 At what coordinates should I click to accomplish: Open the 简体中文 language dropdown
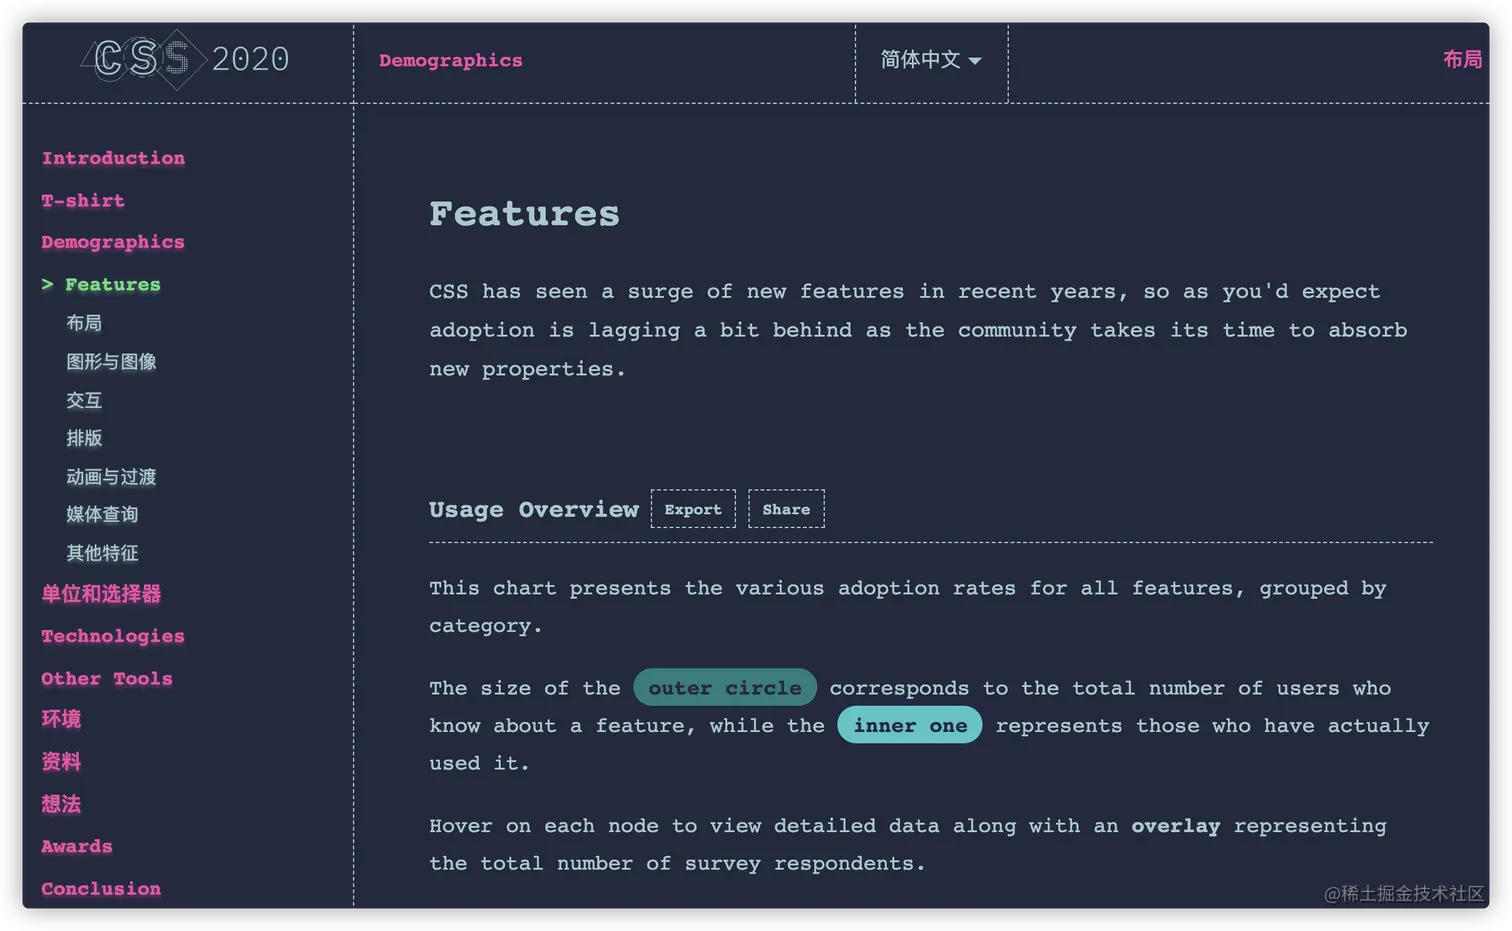930,60
